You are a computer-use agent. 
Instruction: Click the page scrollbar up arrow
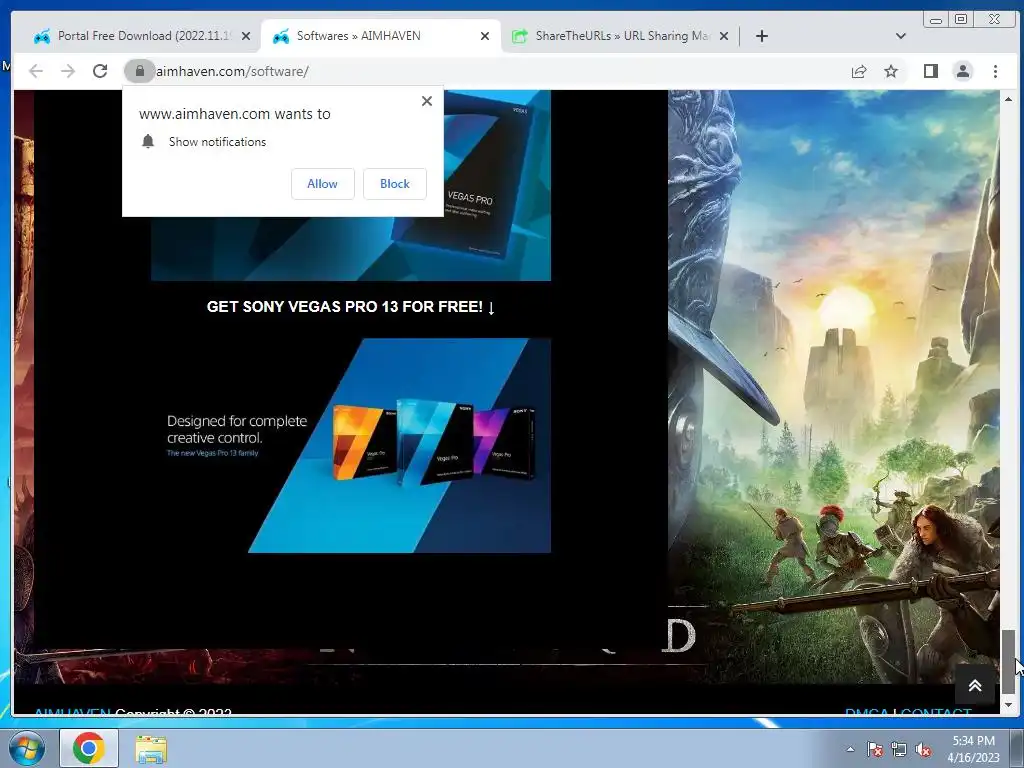(x=1008, y=99)
